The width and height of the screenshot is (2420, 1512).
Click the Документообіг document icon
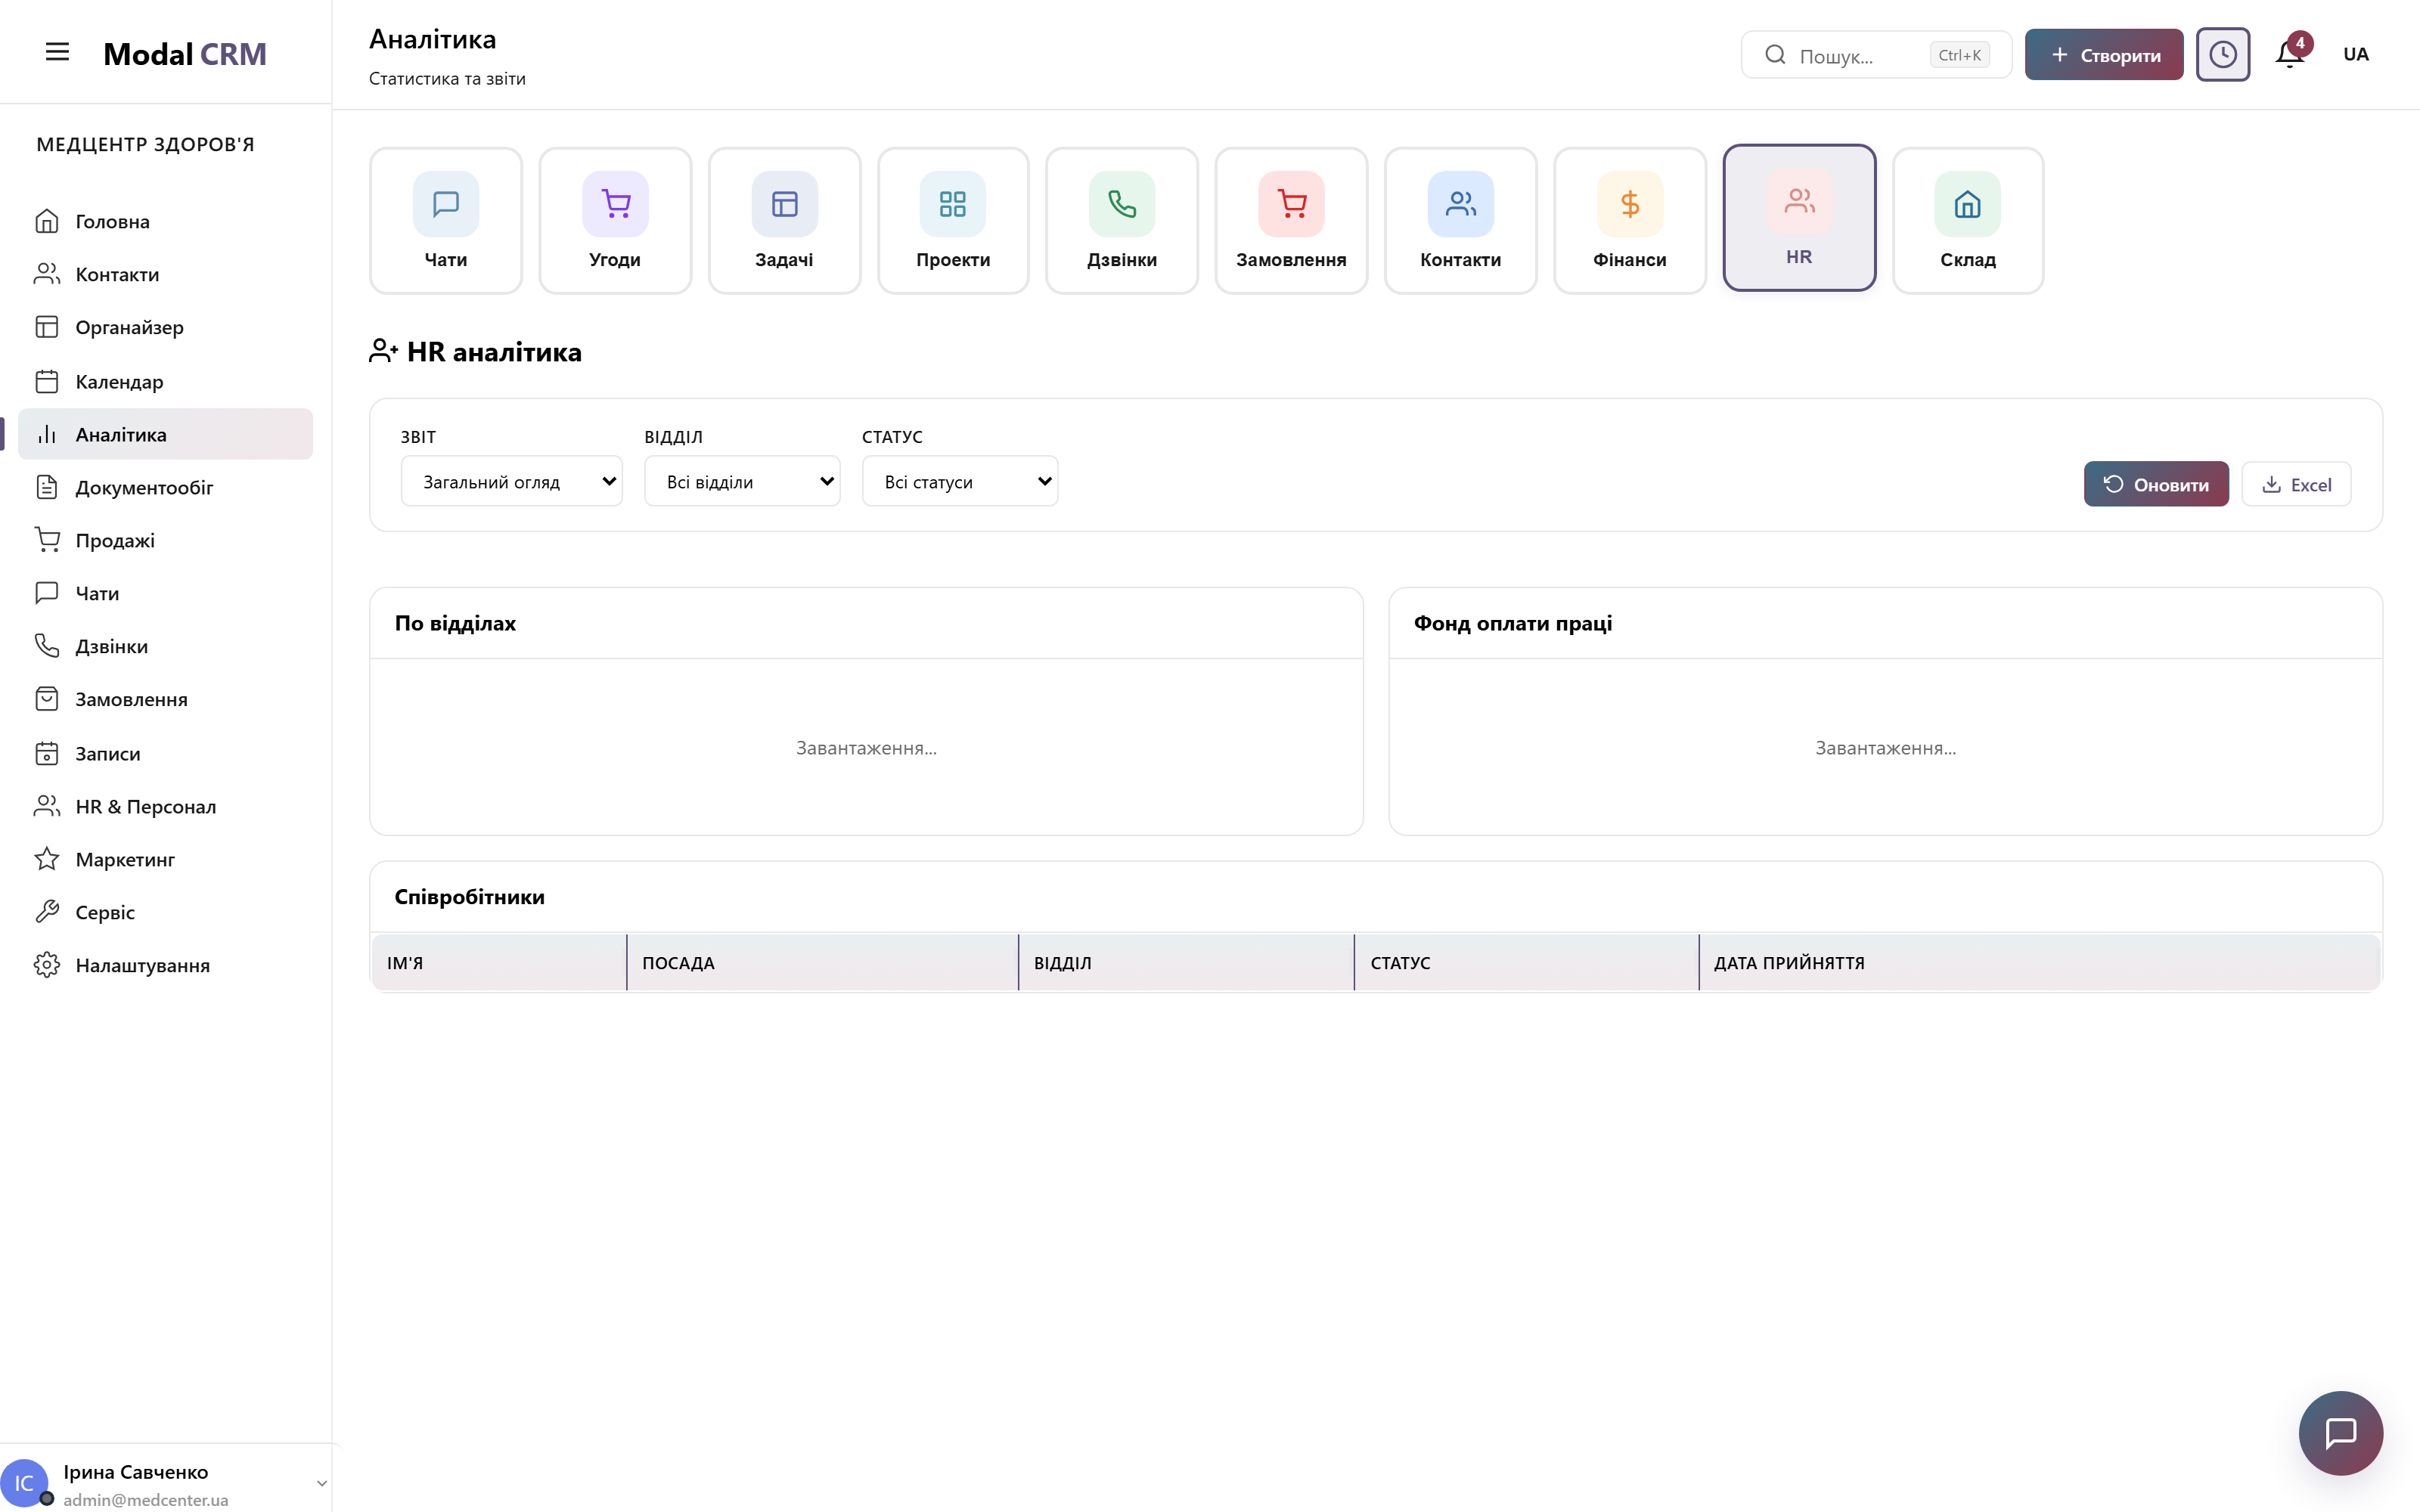[x=47, y=487]
